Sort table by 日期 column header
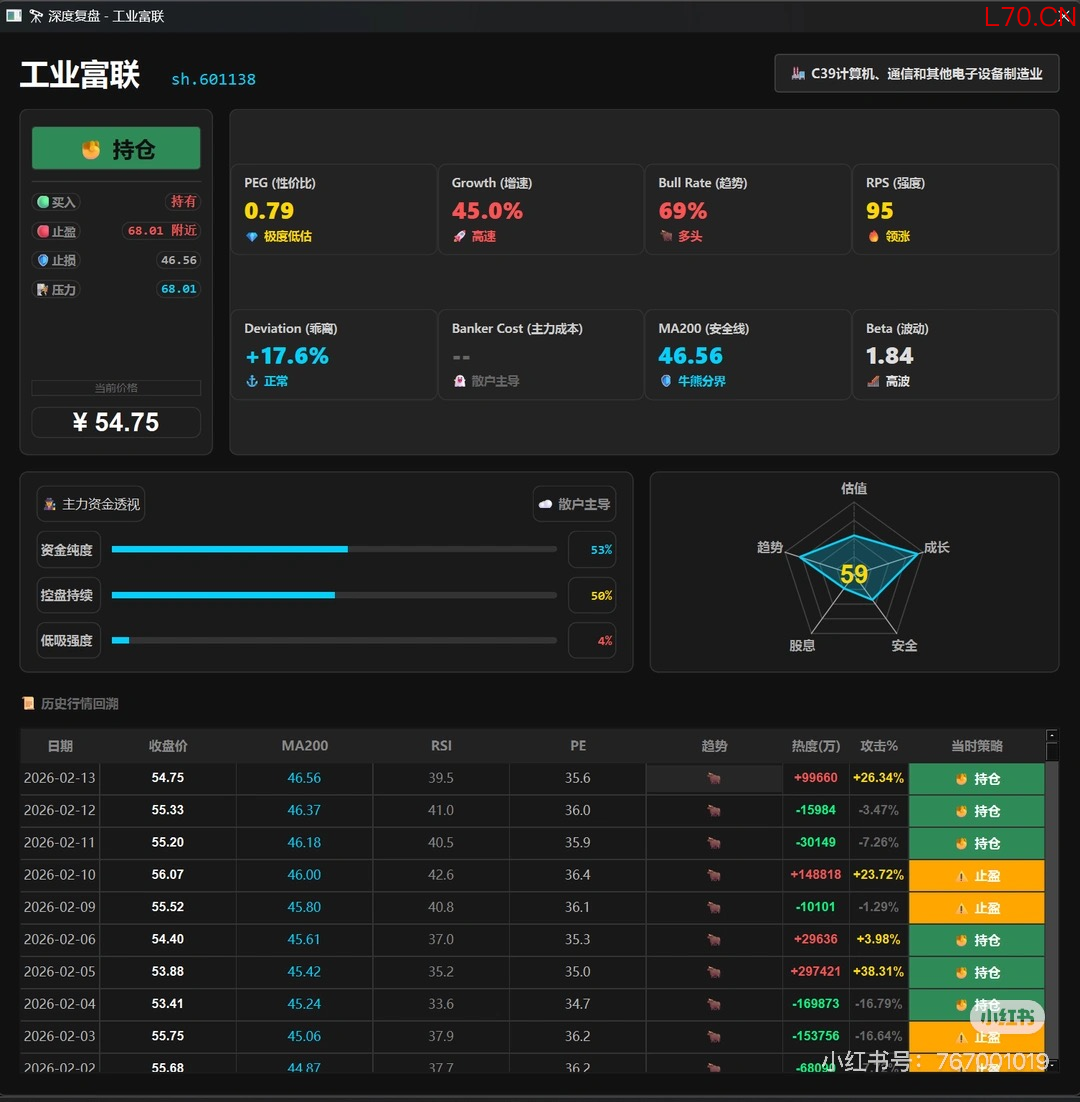 tap(60, 746)
